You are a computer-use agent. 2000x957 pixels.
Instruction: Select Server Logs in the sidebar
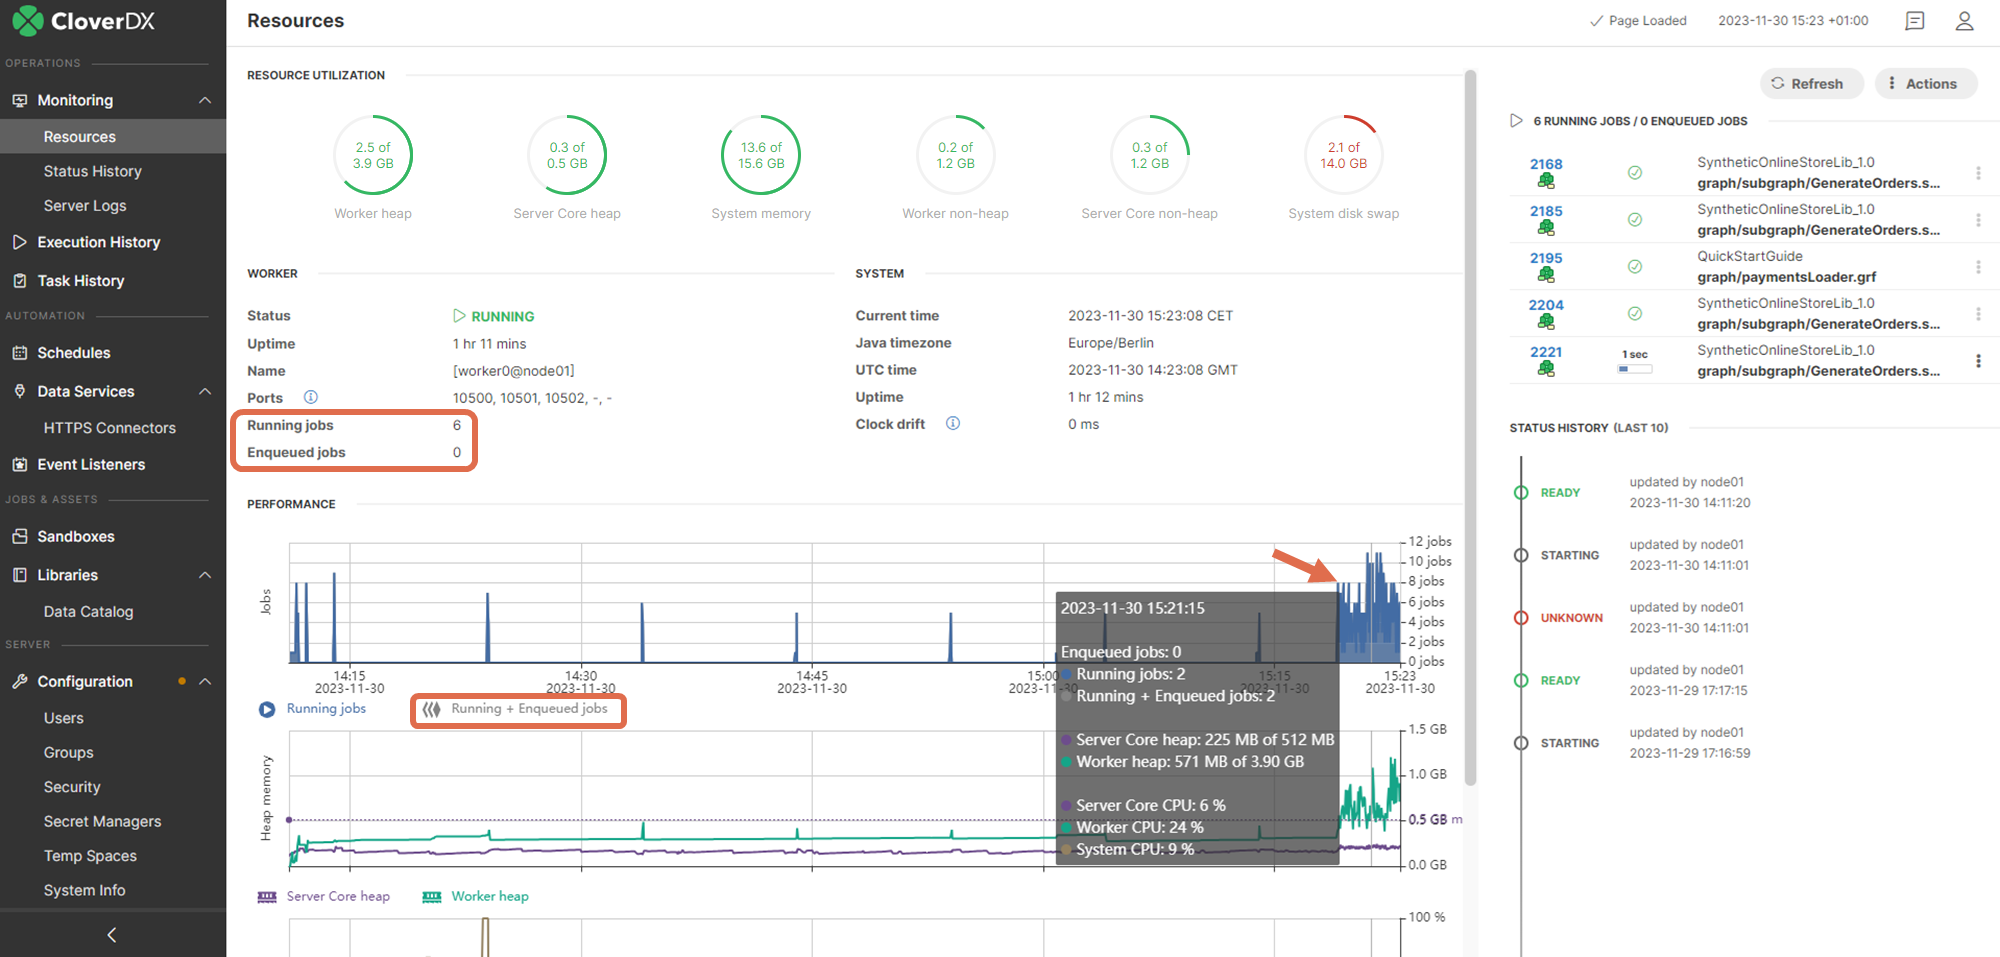pyautogui.click(x=85, y=205)
